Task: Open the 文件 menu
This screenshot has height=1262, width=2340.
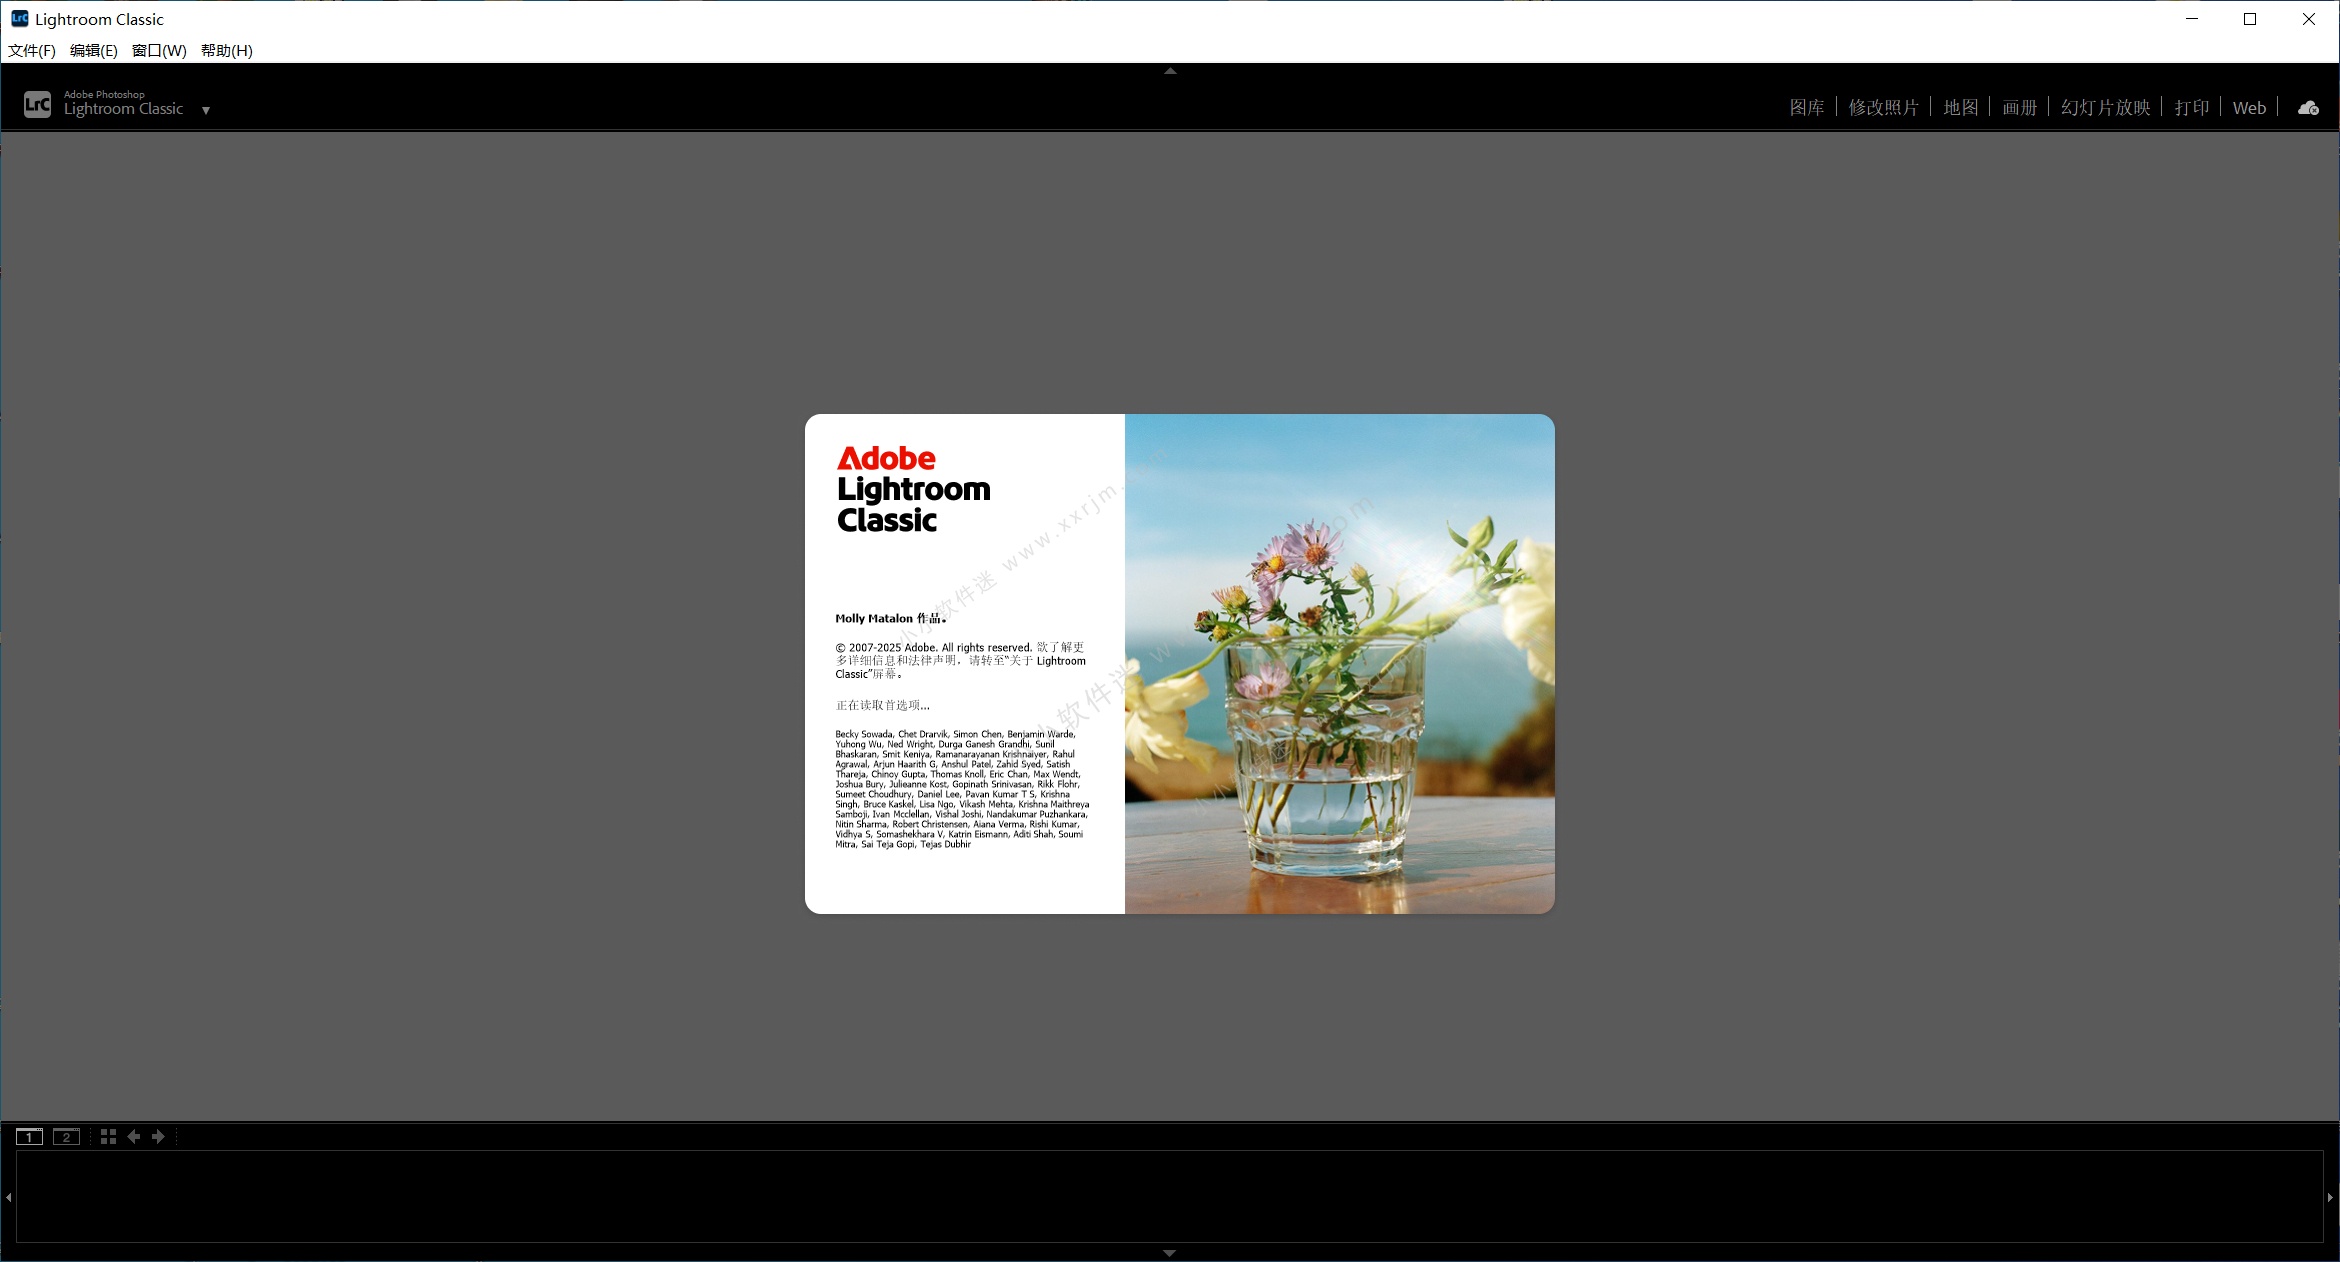Action: pyautogui.click(x=30, y=50)
